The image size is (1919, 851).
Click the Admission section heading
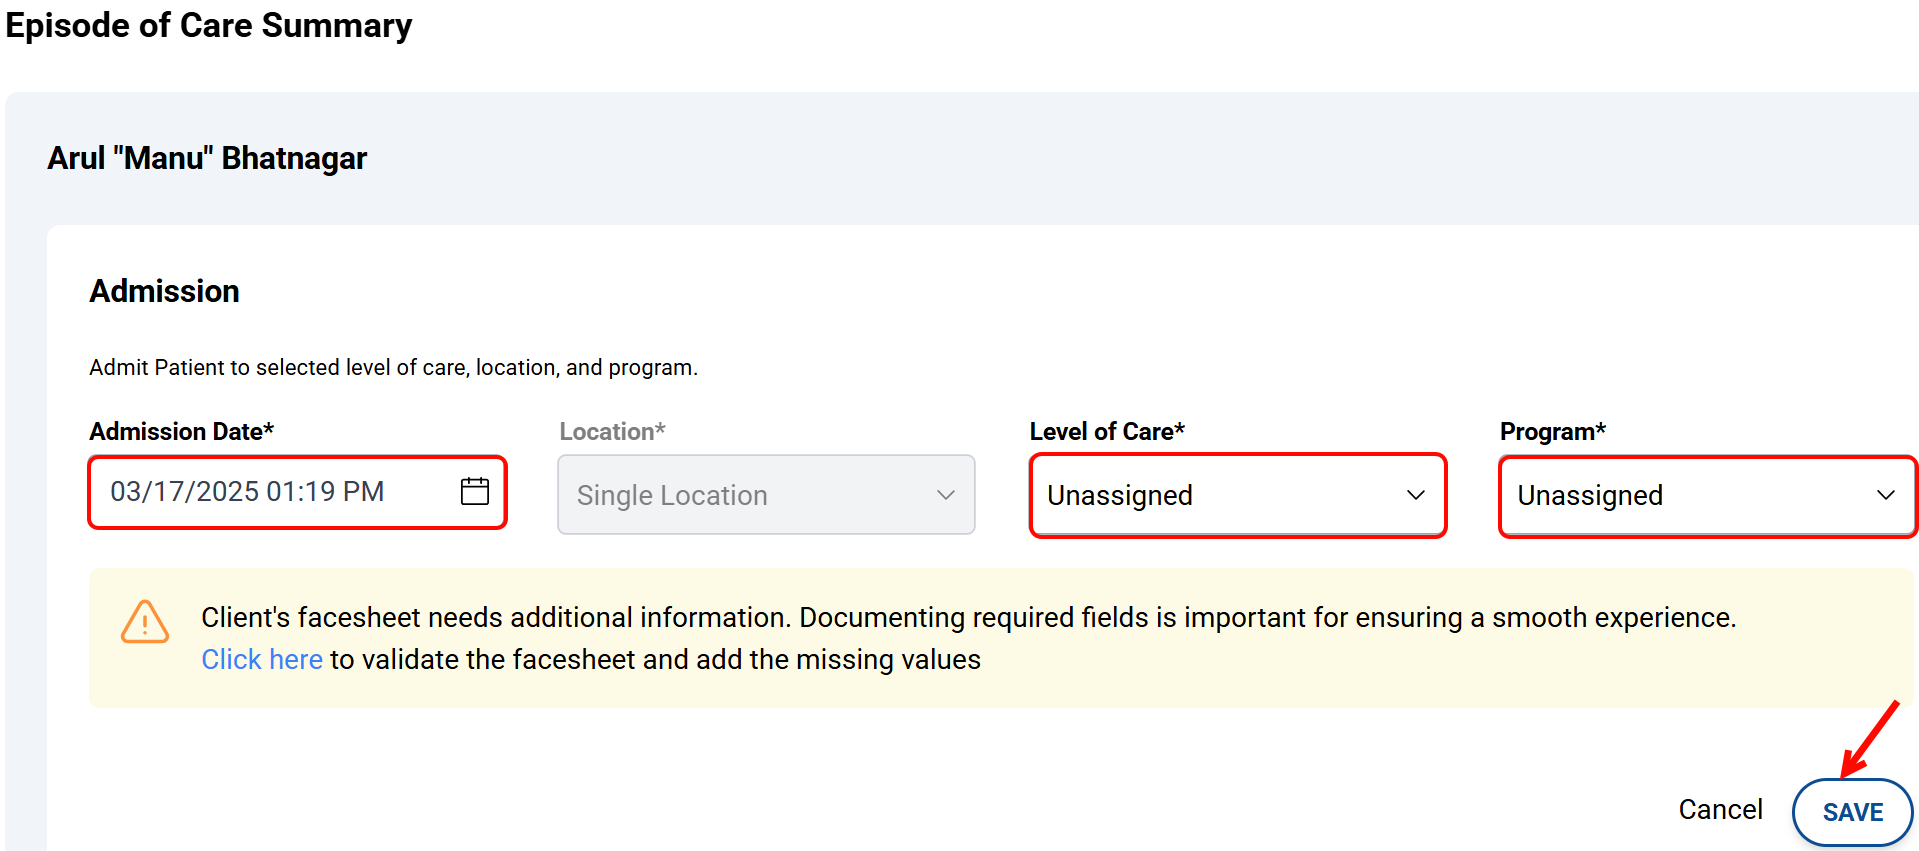[x=164, y=291]
